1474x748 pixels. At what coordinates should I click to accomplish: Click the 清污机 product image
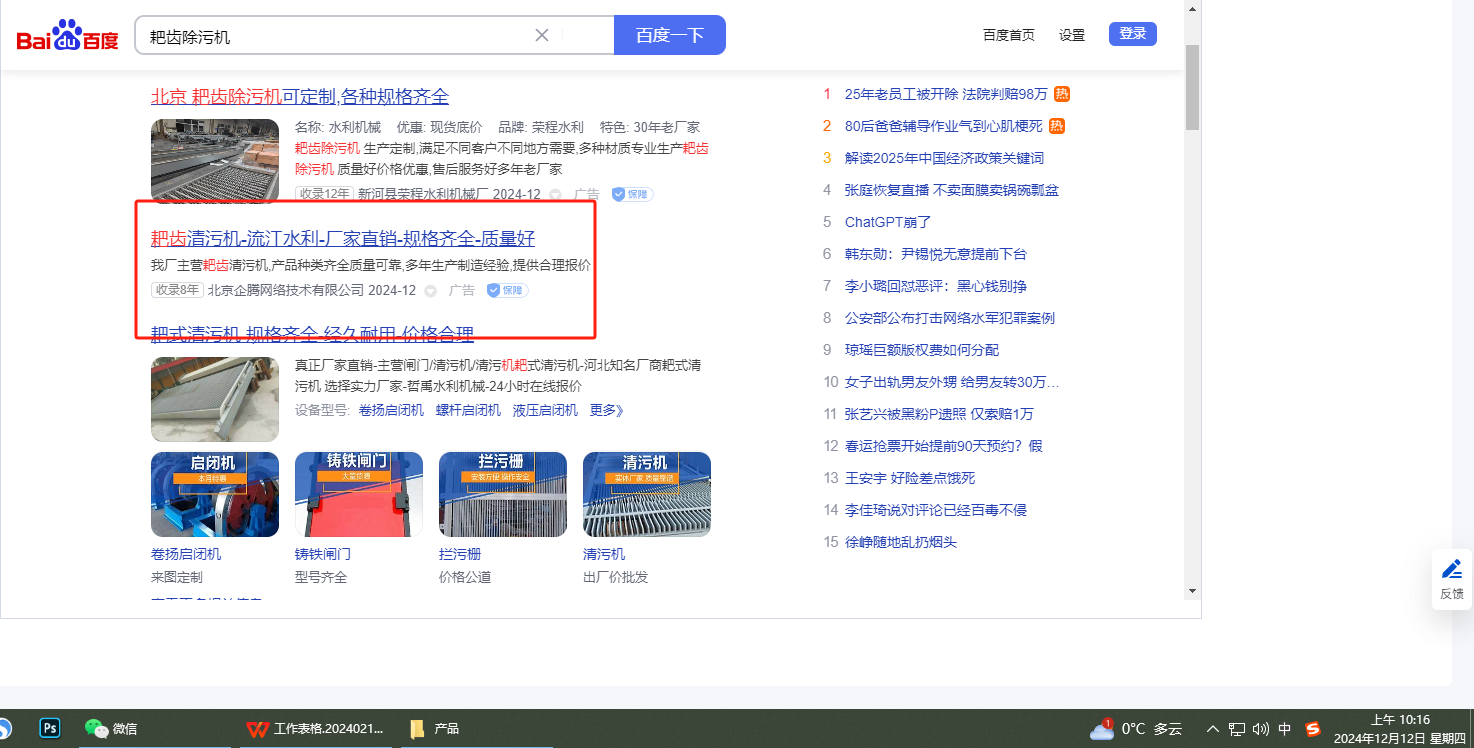(647, 494)
